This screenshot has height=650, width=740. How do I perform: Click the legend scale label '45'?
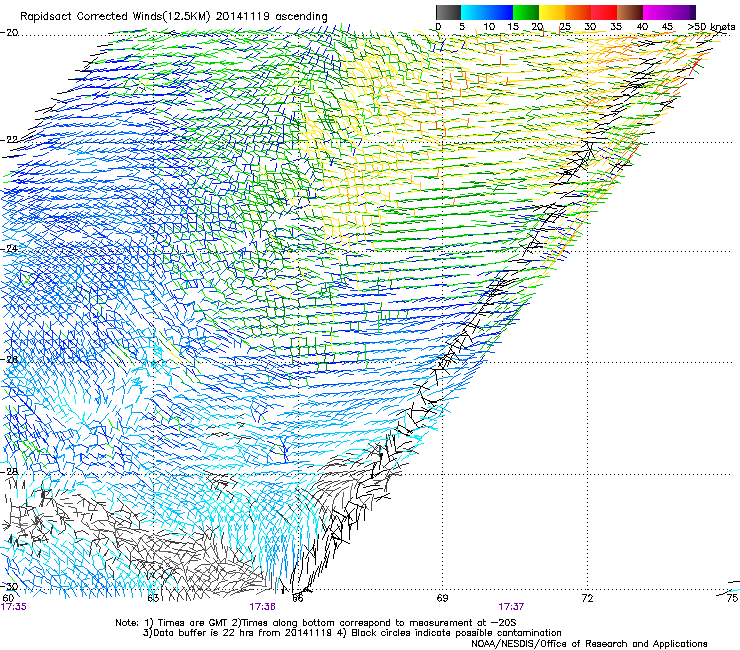click(667, 26)
